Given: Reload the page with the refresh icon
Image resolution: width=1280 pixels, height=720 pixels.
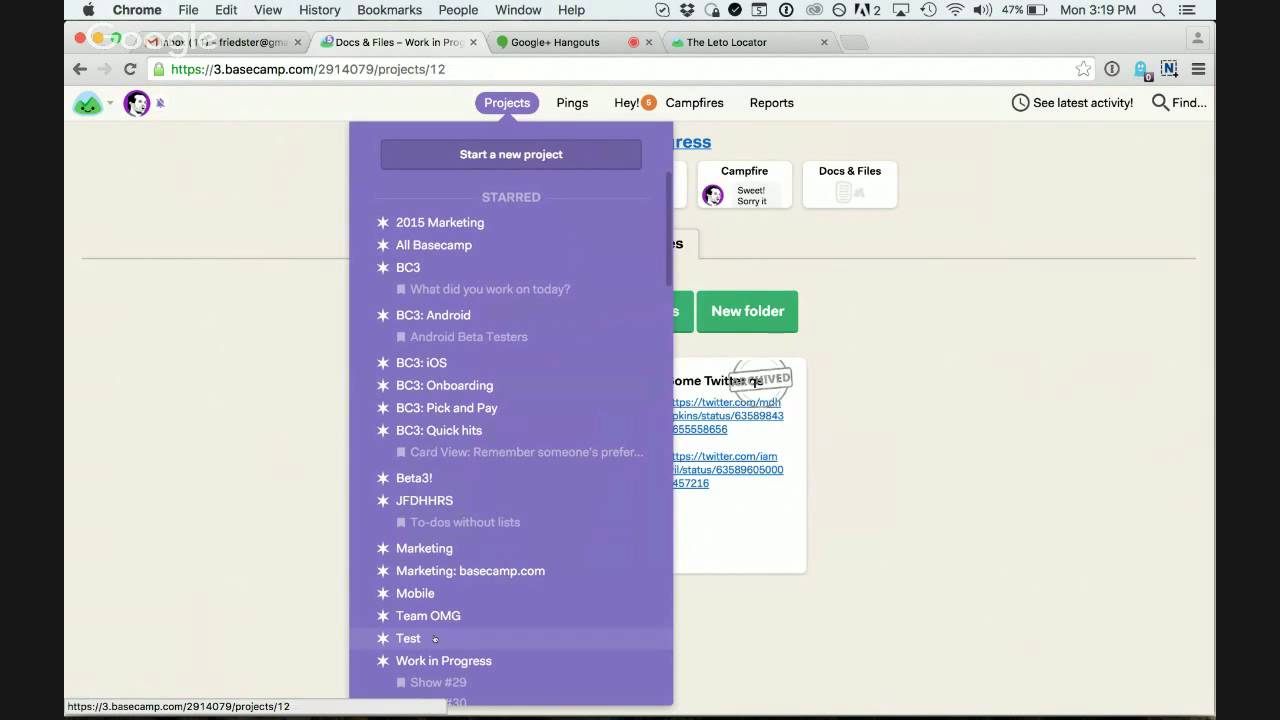Looking at the screenshot, I should pyautogui.click(x=129, y=69).
